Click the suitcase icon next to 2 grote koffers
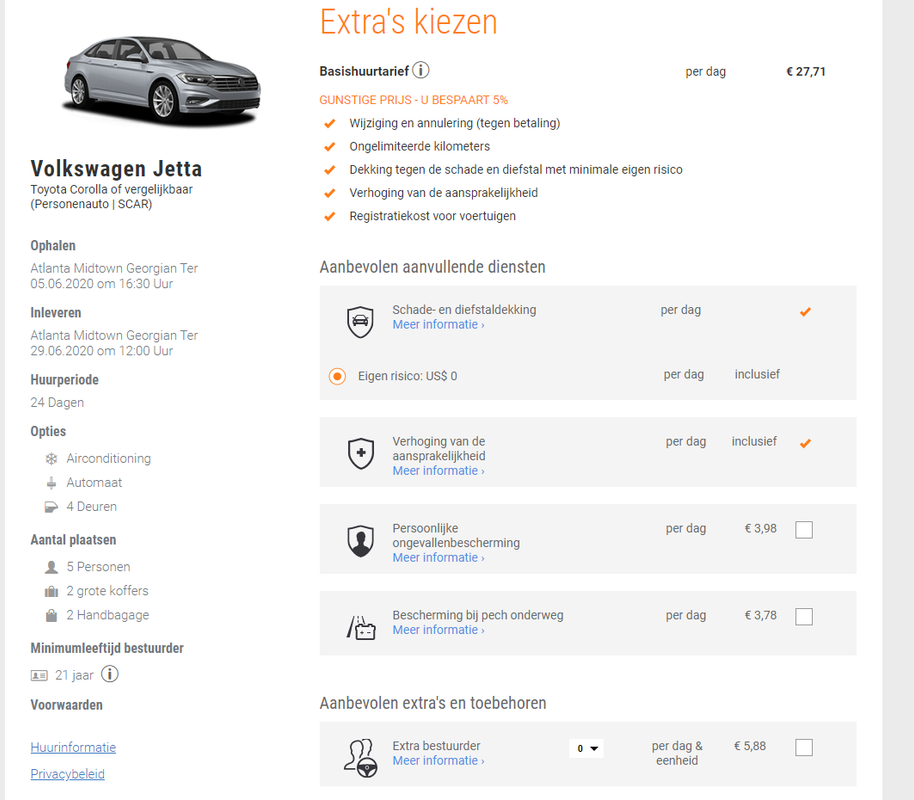The width and height of the screenshot is (914, 800). coord(51,591)
